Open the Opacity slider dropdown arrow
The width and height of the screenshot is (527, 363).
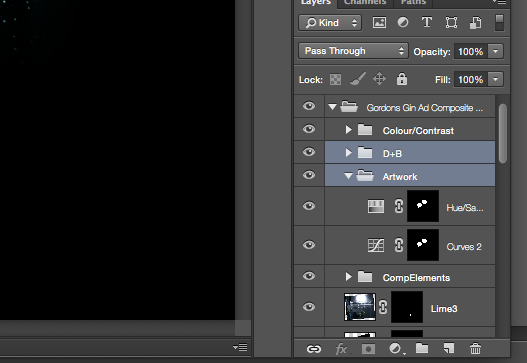(x=495, y=51)
